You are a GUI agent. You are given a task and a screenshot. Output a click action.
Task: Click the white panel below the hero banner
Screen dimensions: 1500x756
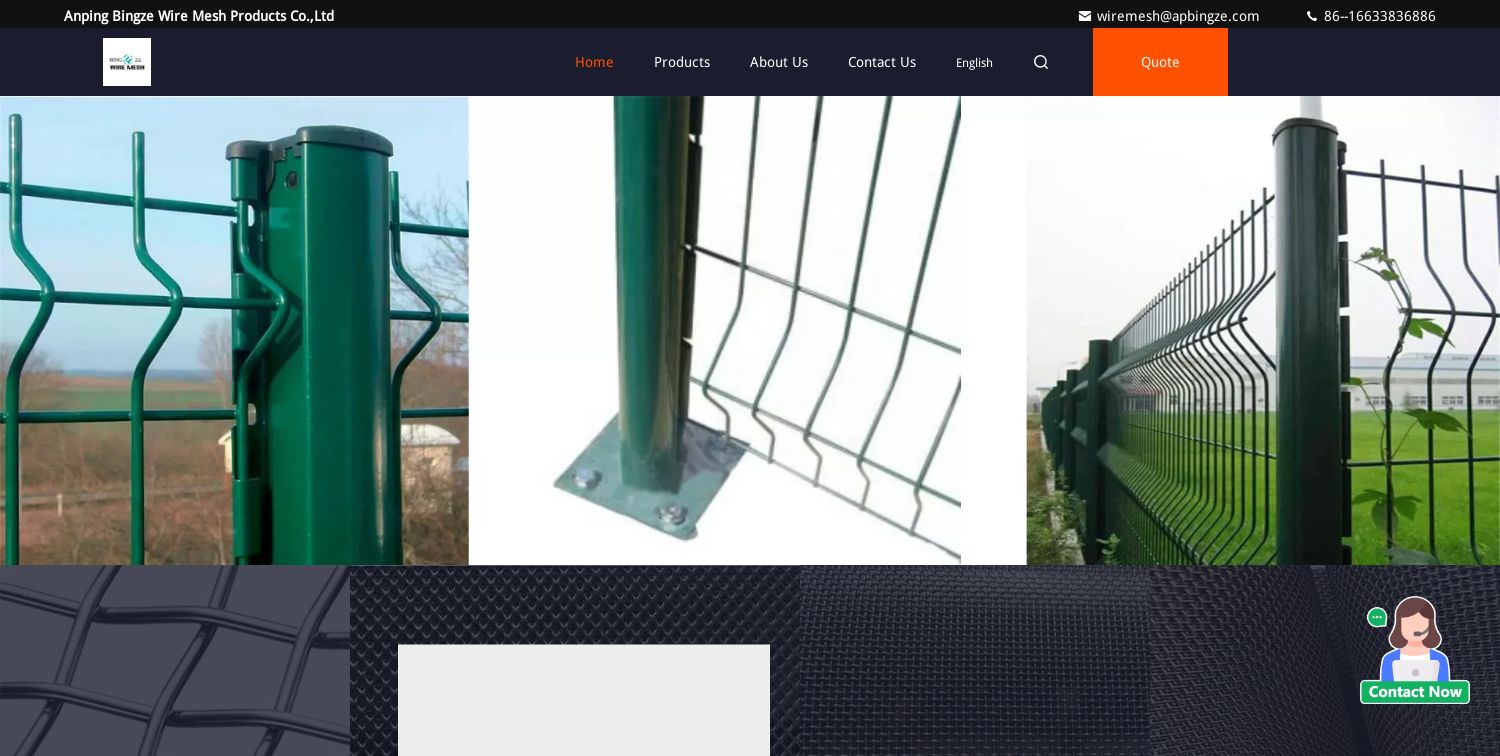click(584, 700)
